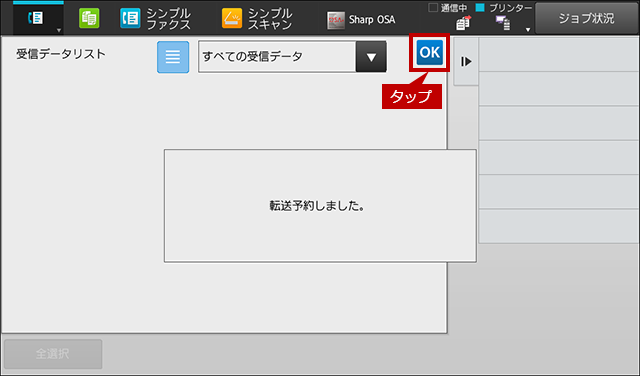Expand the action panel arrow tab
640x376 pixels.
tap(466, 62)
